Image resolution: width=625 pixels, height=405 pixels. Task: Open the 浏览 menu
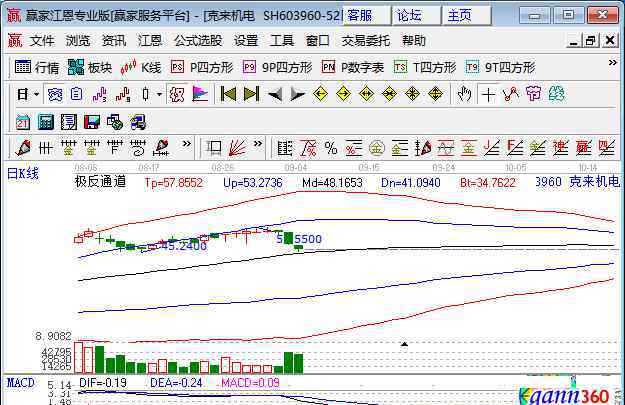pos(78,41)
